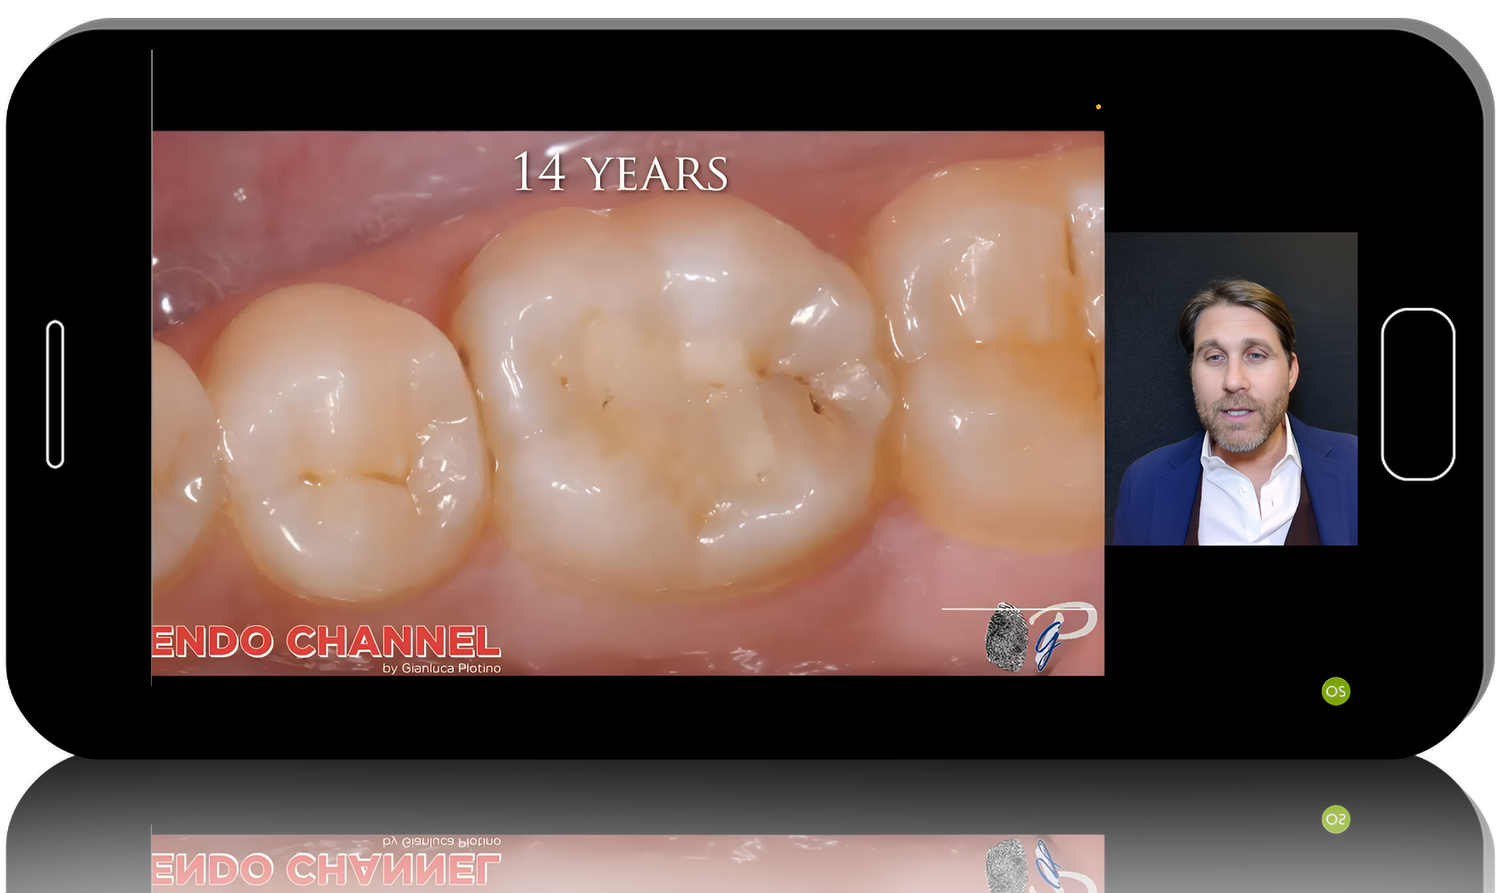
Task: Click the mirrored ENDO CHANNEL logo
Action: coord(326,868)
